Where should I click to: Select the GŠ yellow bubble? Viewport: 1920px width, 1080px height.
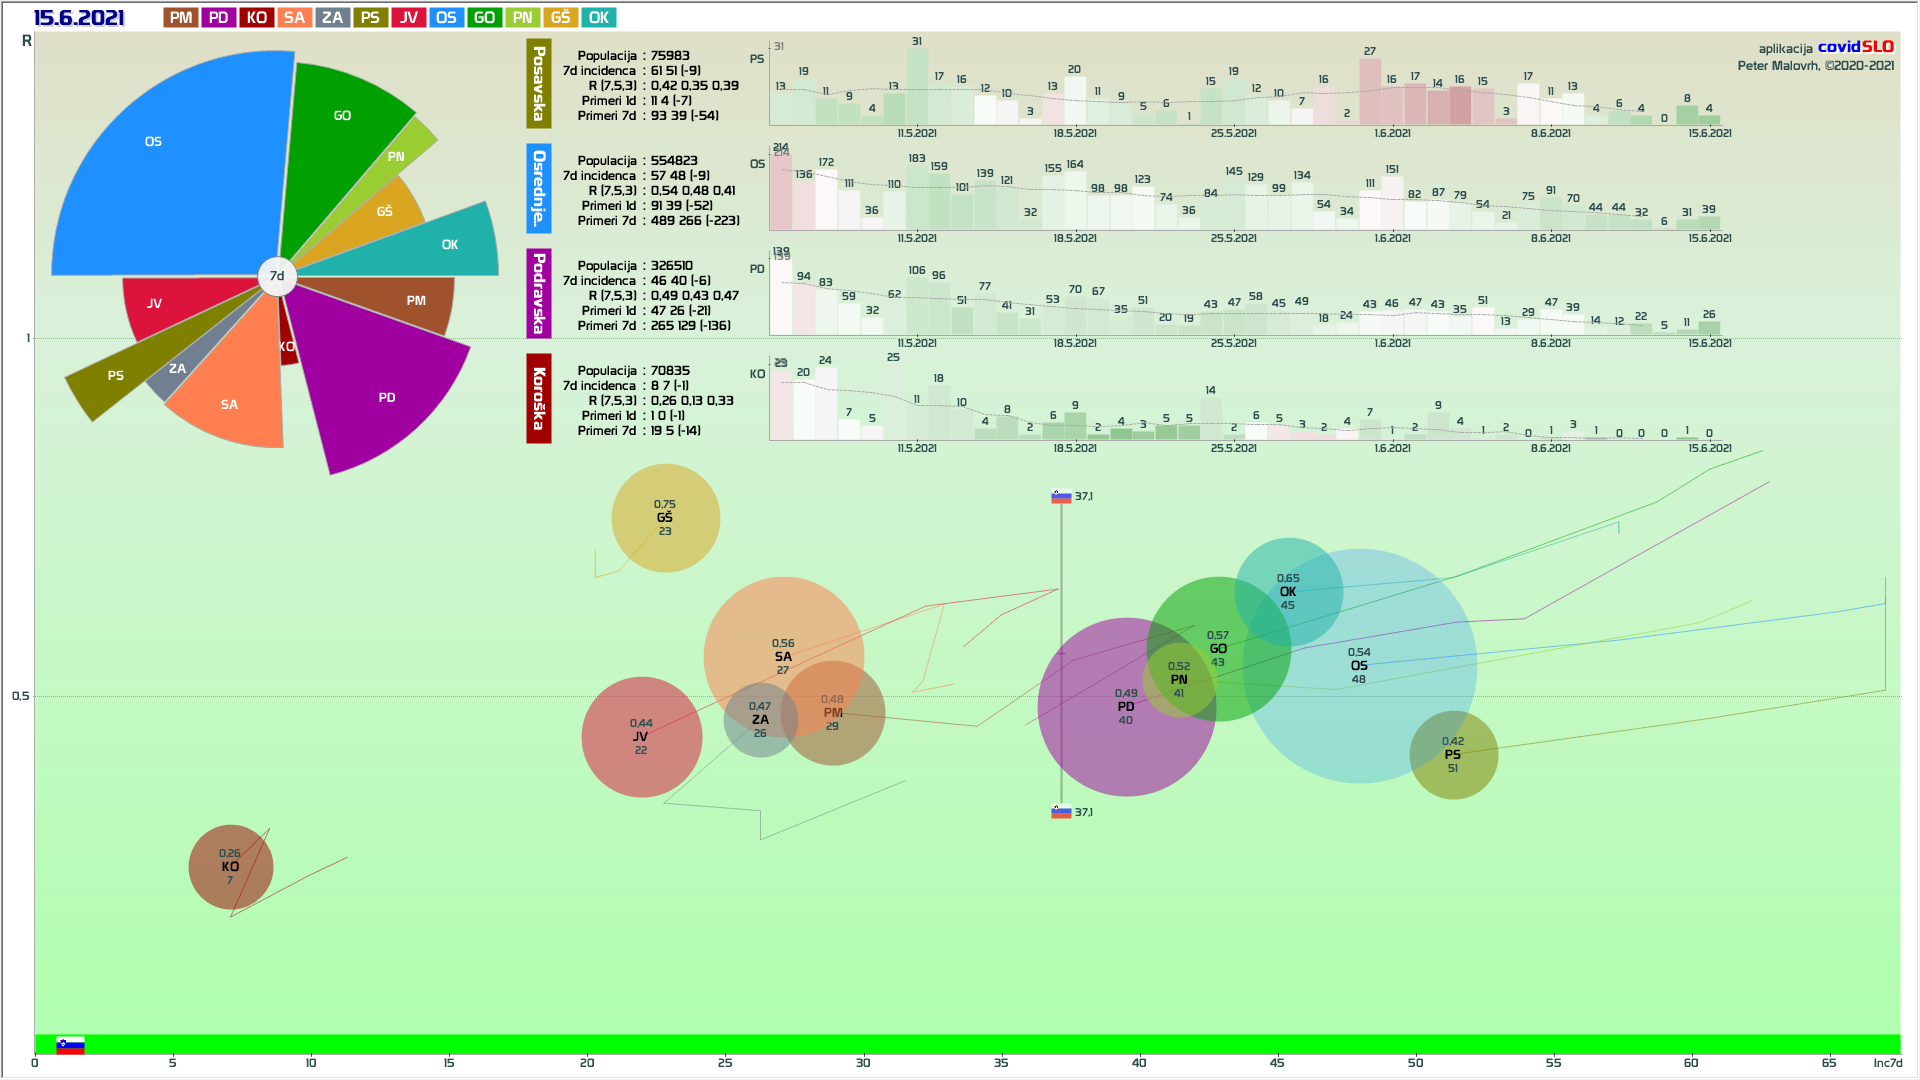tap(665, 518)
